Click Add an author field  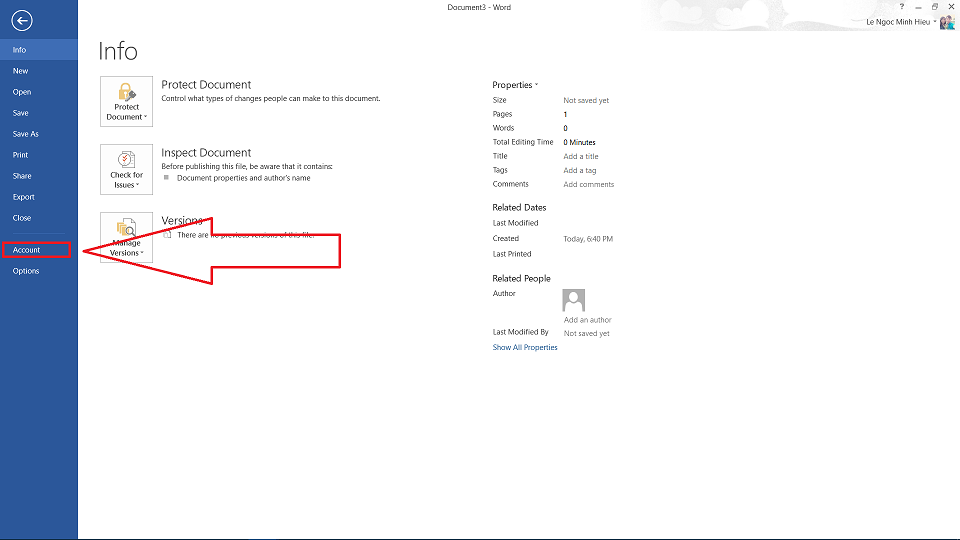click(587, 320)
